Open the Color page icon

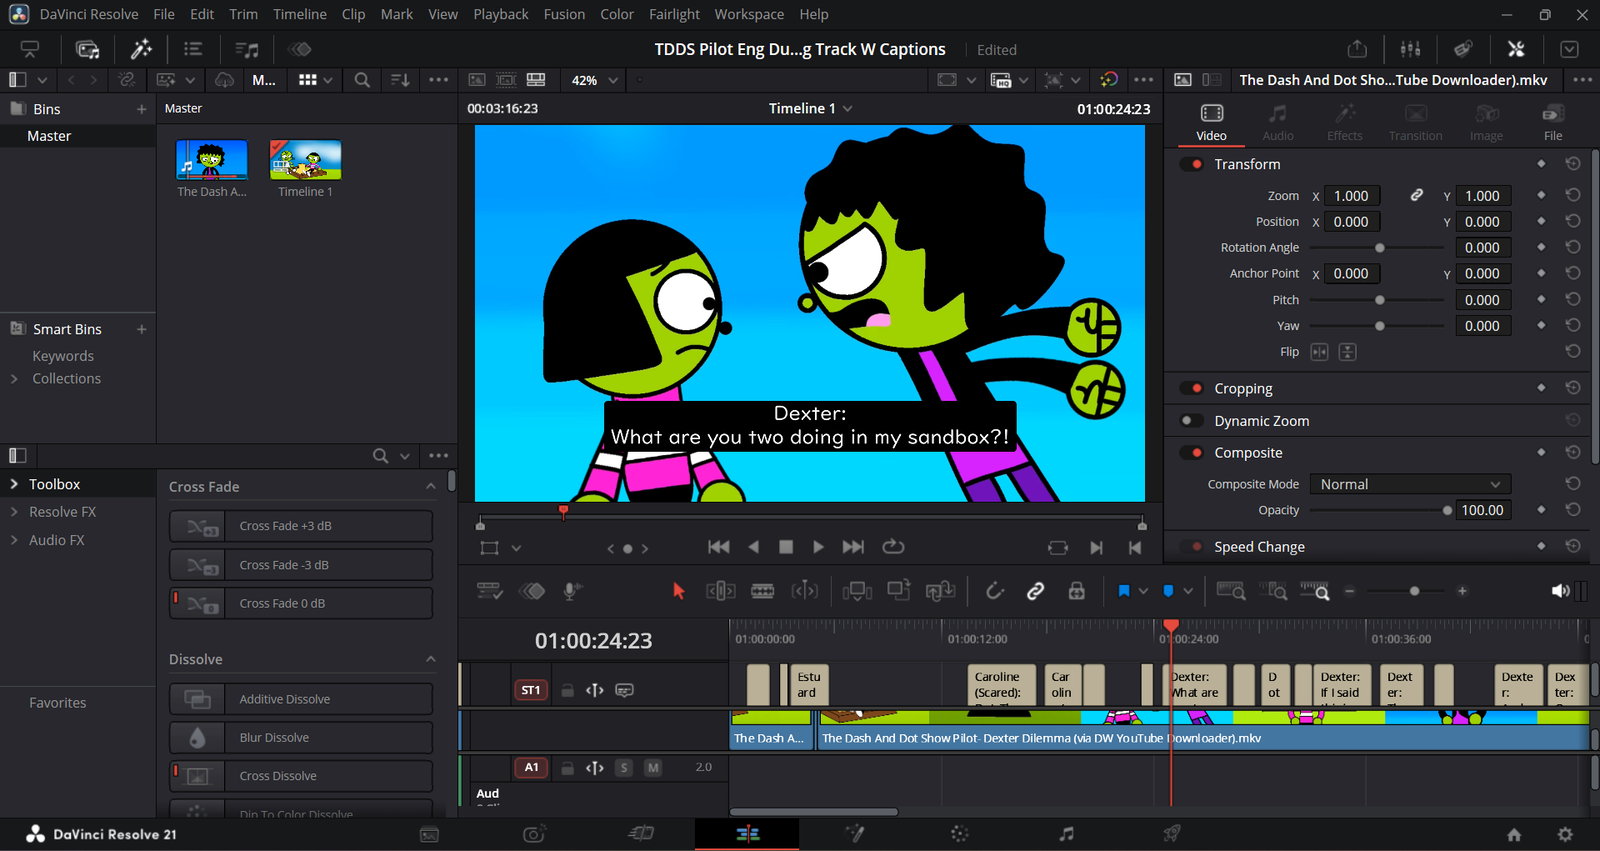(960, 834)
